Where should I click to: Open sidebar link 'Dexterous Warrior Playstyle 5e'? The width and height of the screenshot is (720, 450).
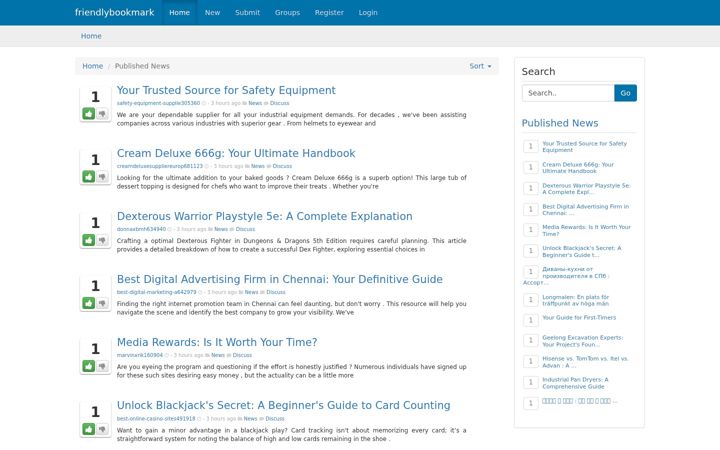pyautogui.click(x=586, y=189)
